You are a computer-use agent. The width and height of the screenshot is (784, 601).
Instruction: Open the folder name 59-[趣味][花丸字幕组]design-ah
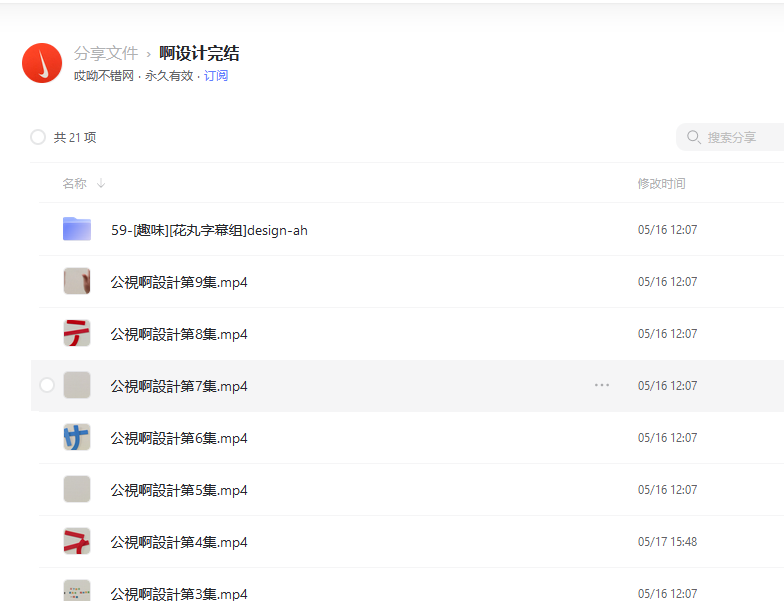pyautogui.click(x=209, y=230)
